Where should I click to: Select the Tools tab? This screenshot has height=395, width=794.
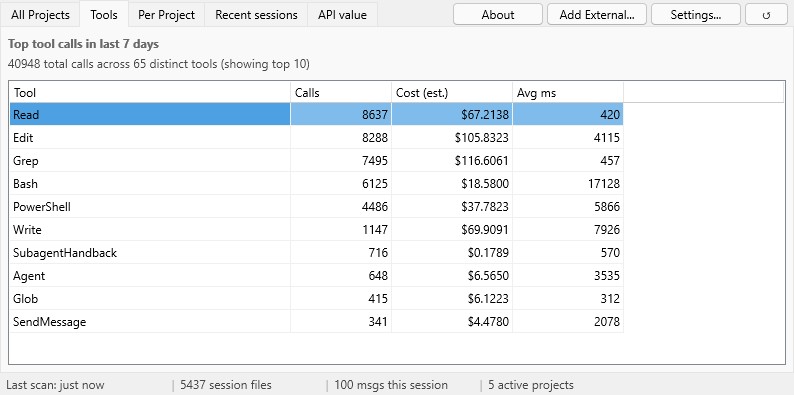(104, 15)
